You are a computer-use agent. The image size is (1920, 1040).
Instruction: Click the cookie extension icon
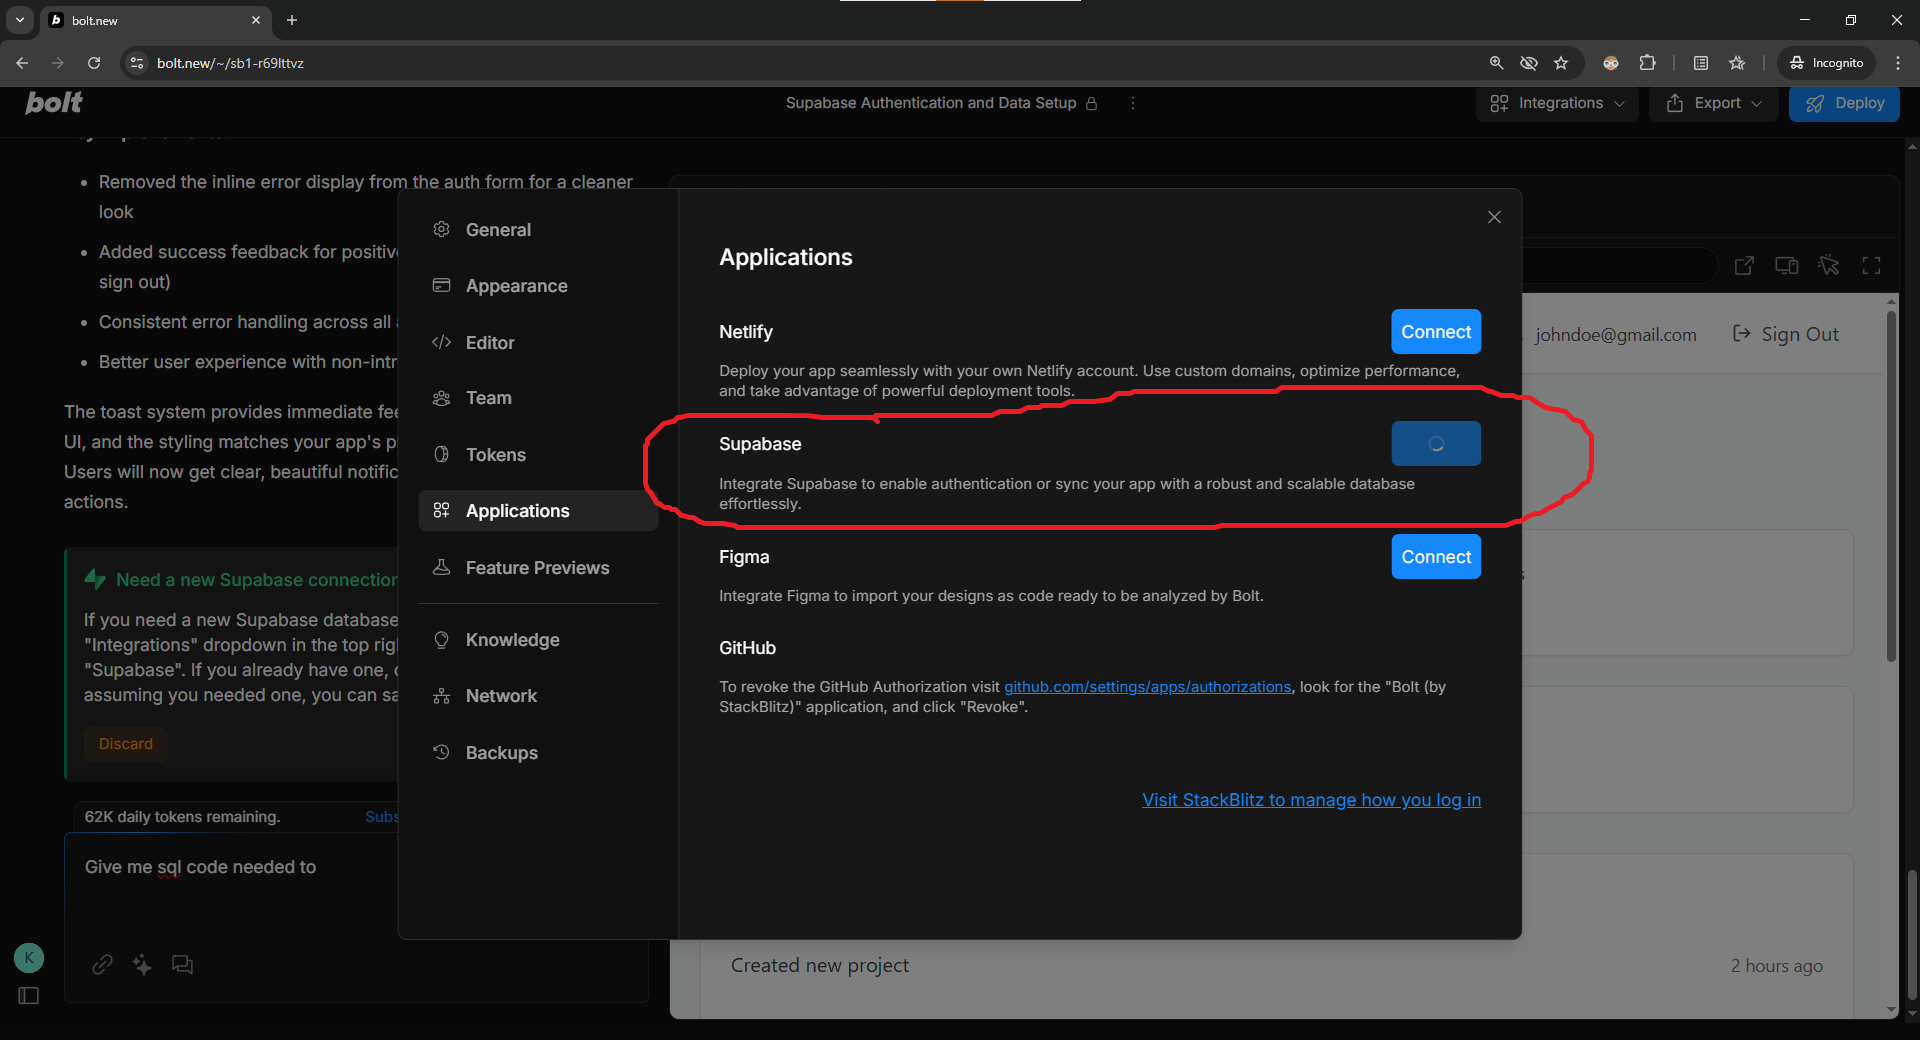(1611, 62)
